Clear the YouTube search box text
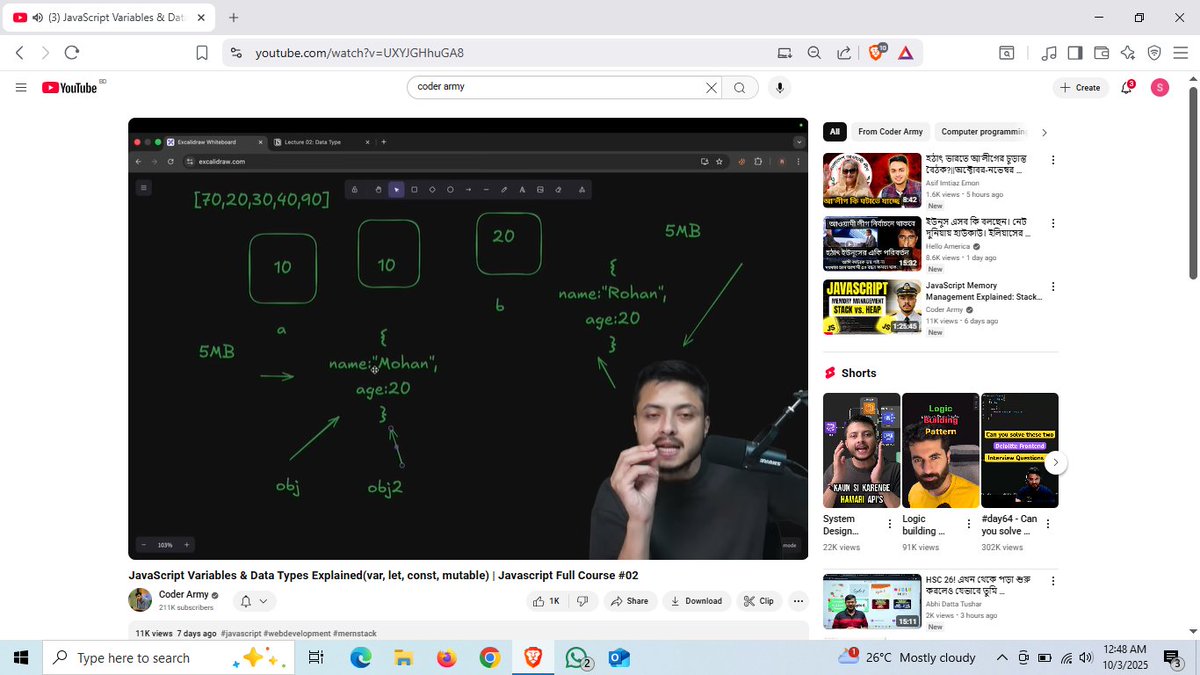Screen dimensions: 1200x675 tap(711, 87)
